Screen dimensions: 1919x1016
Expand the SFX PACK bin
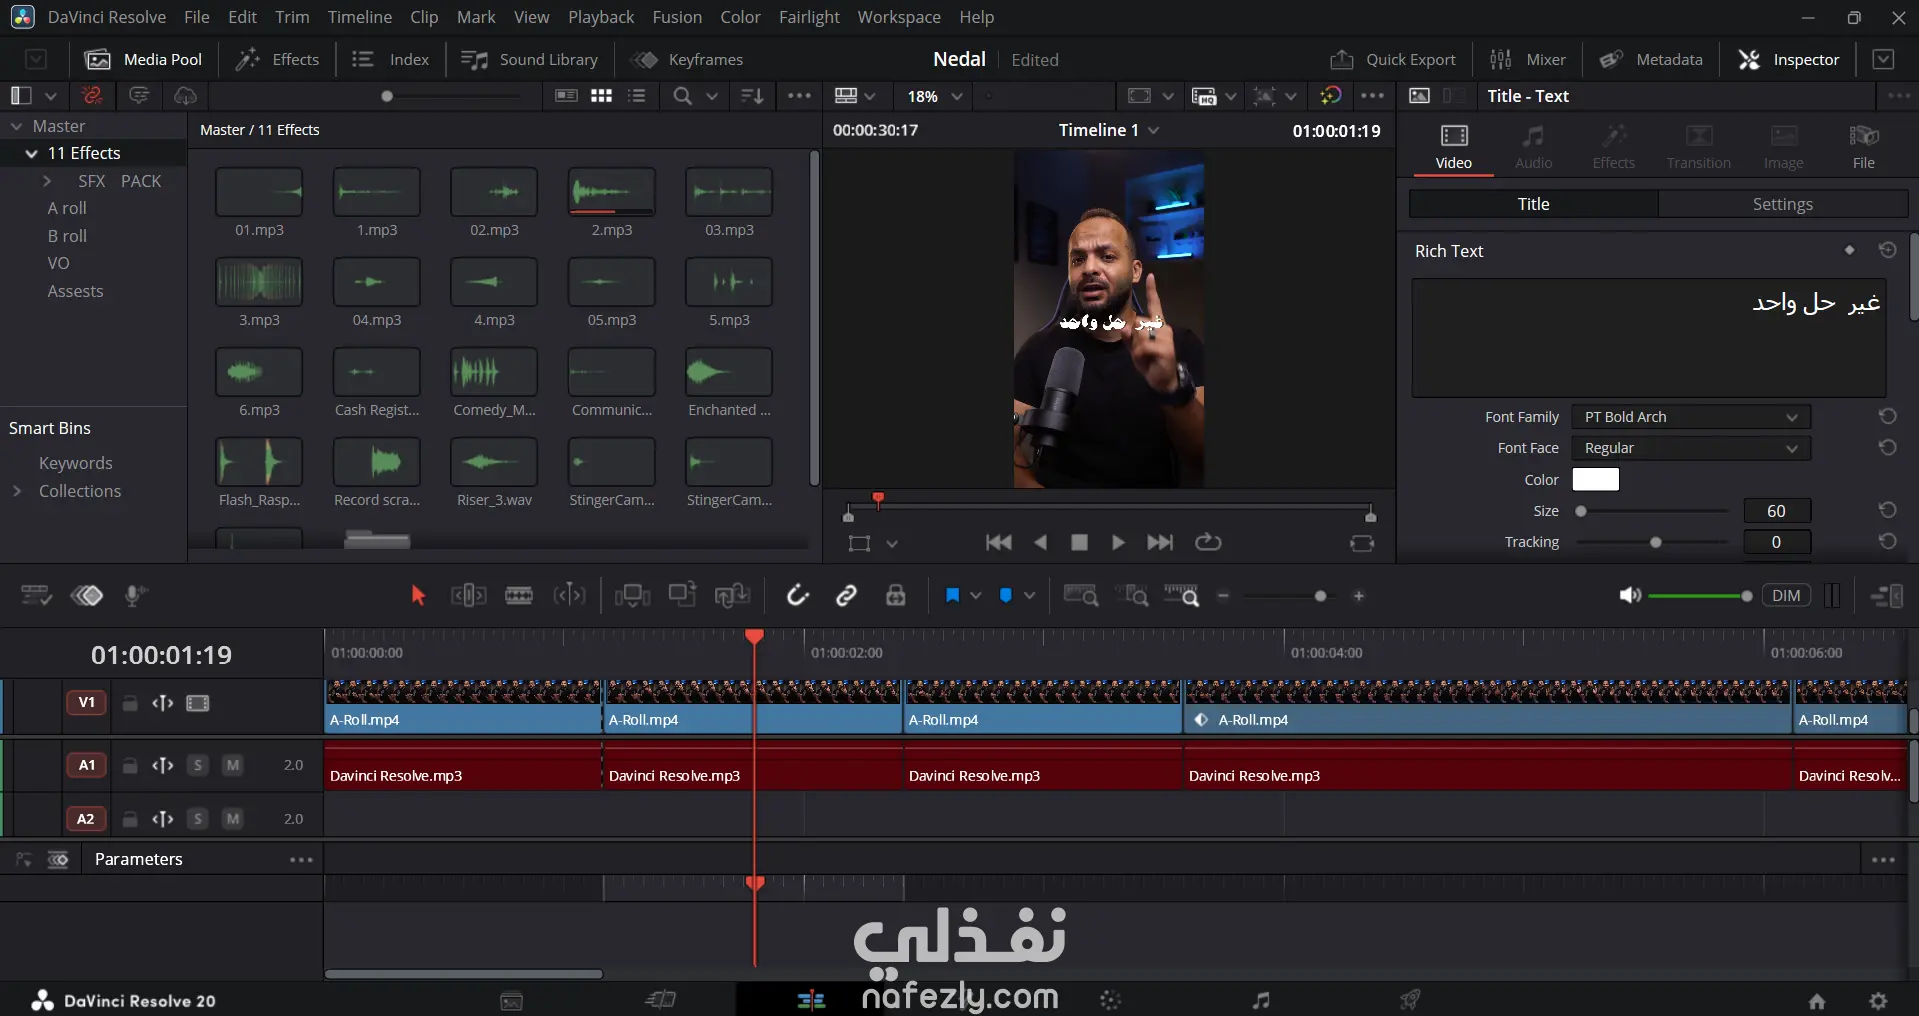coord(46,181)
